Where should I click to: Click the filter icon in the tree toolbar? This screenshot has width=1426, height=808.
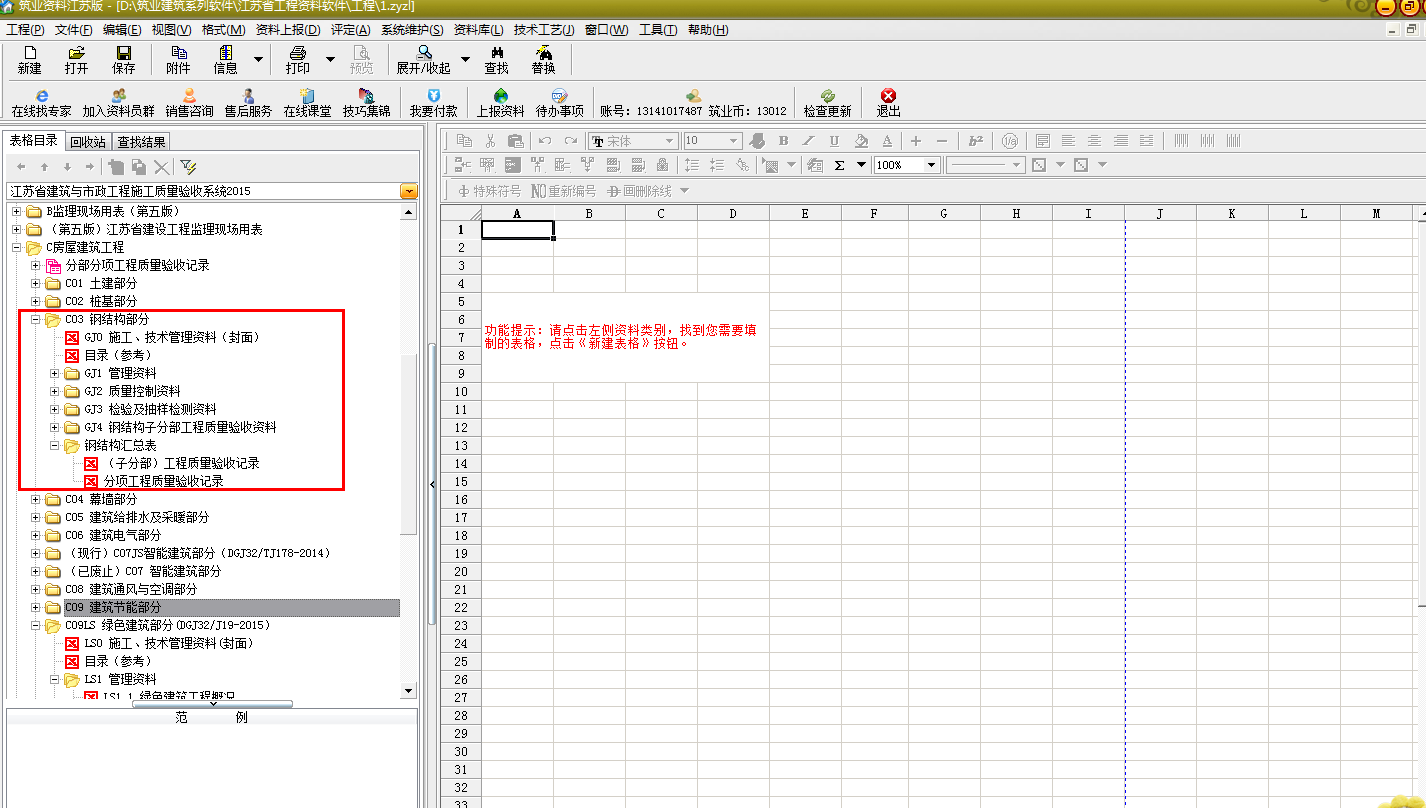point(188,166)
